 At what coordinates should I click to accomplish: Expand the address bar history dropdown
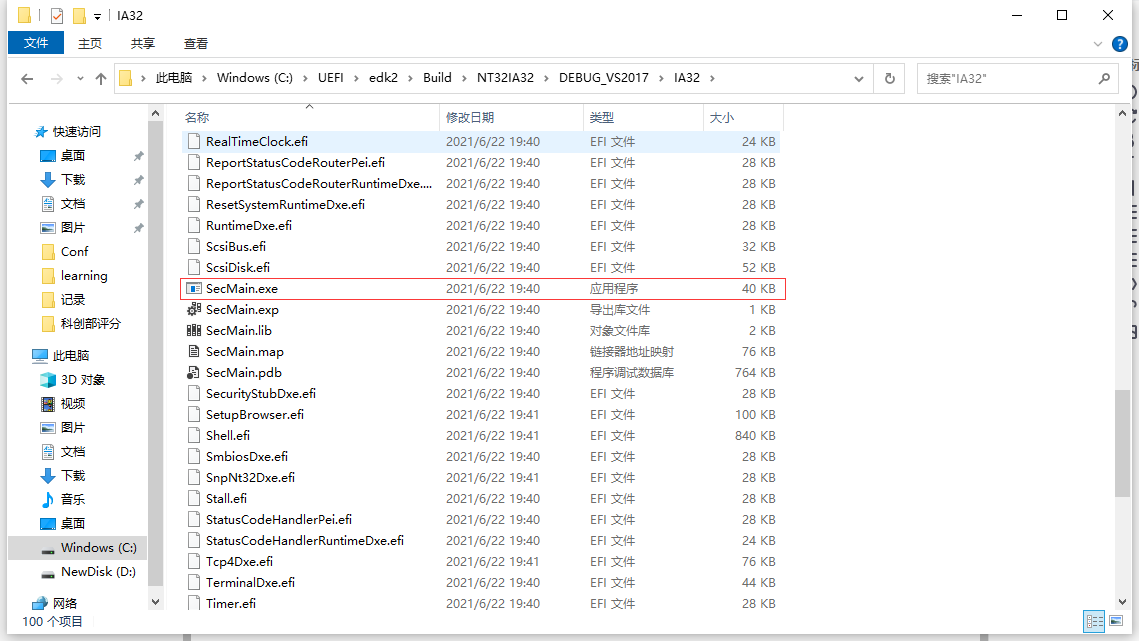point(858,78)
